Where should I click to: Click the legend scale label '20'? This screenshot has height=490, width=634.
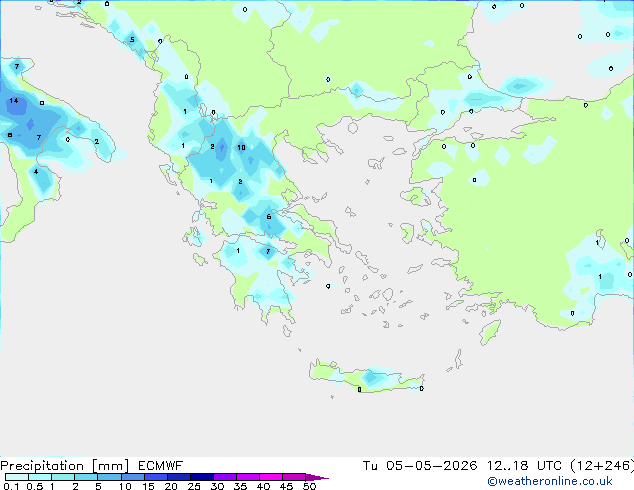click(x=171, y=486)
